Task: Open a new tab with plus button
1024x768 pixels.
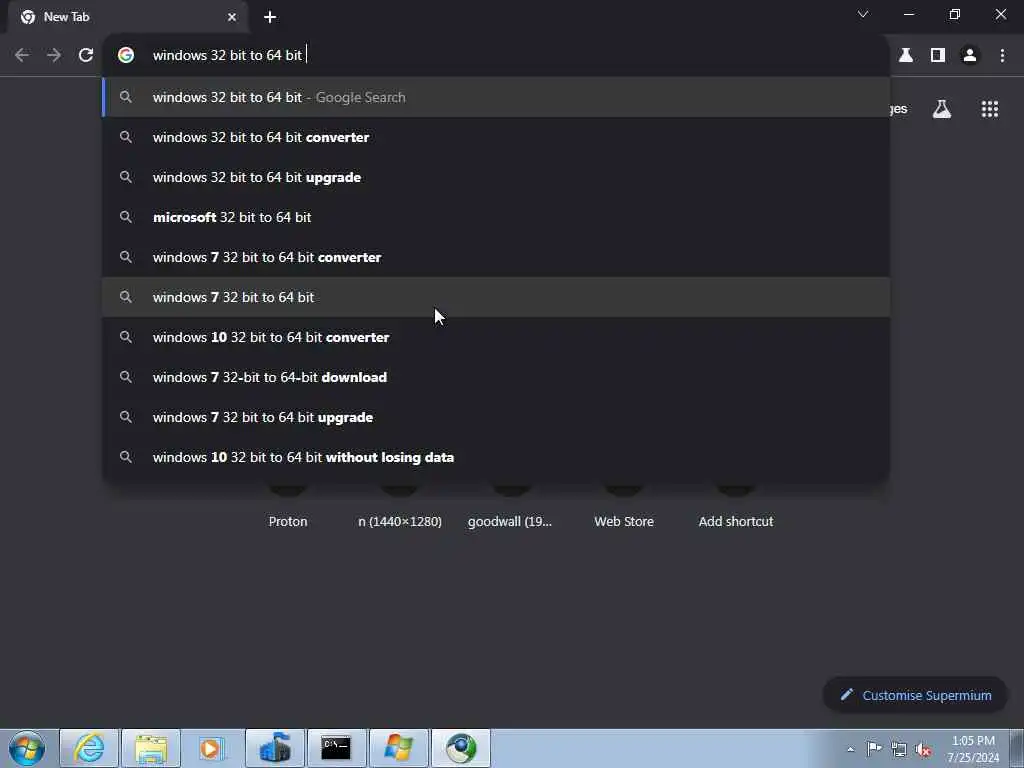Action: (x=270, y=17)
